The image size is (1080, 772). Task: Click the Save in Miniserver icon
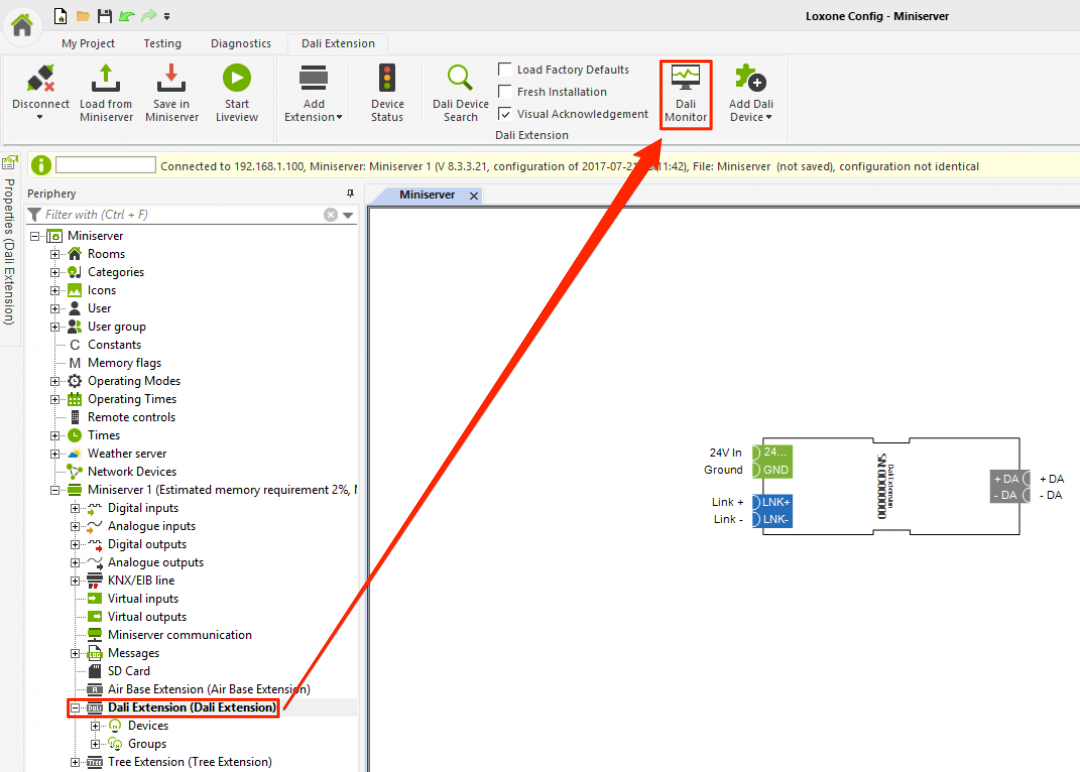(171, 92)
